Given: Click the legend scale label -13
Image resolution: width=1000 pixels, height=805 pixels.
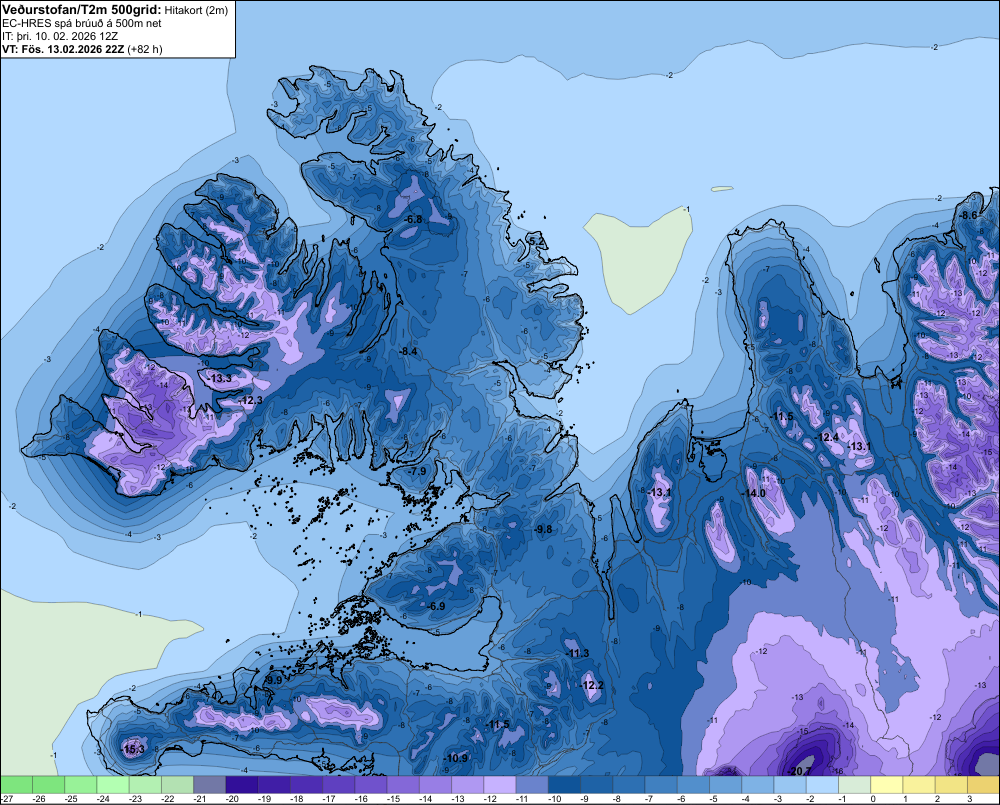Looking at the screenshot, I should click(457, 799).
